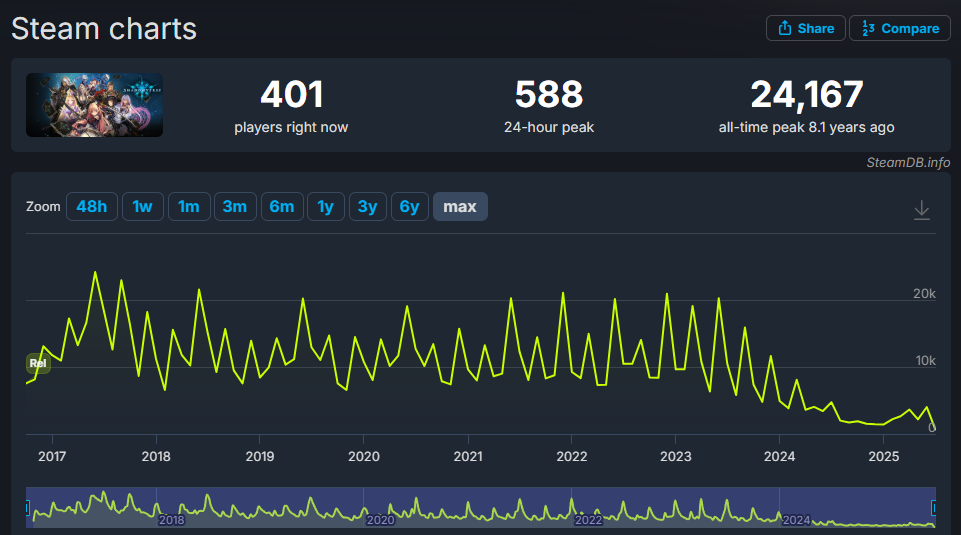
Task: Click the 2020 x-axis label
Action: coord(363,457)
